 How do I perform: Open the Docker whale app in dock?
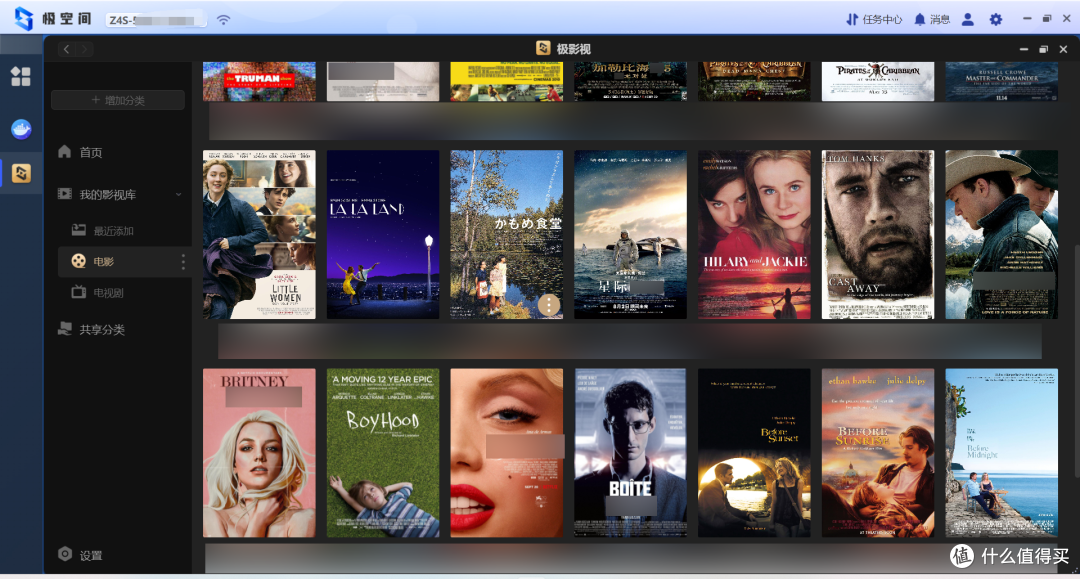[21, 129]
